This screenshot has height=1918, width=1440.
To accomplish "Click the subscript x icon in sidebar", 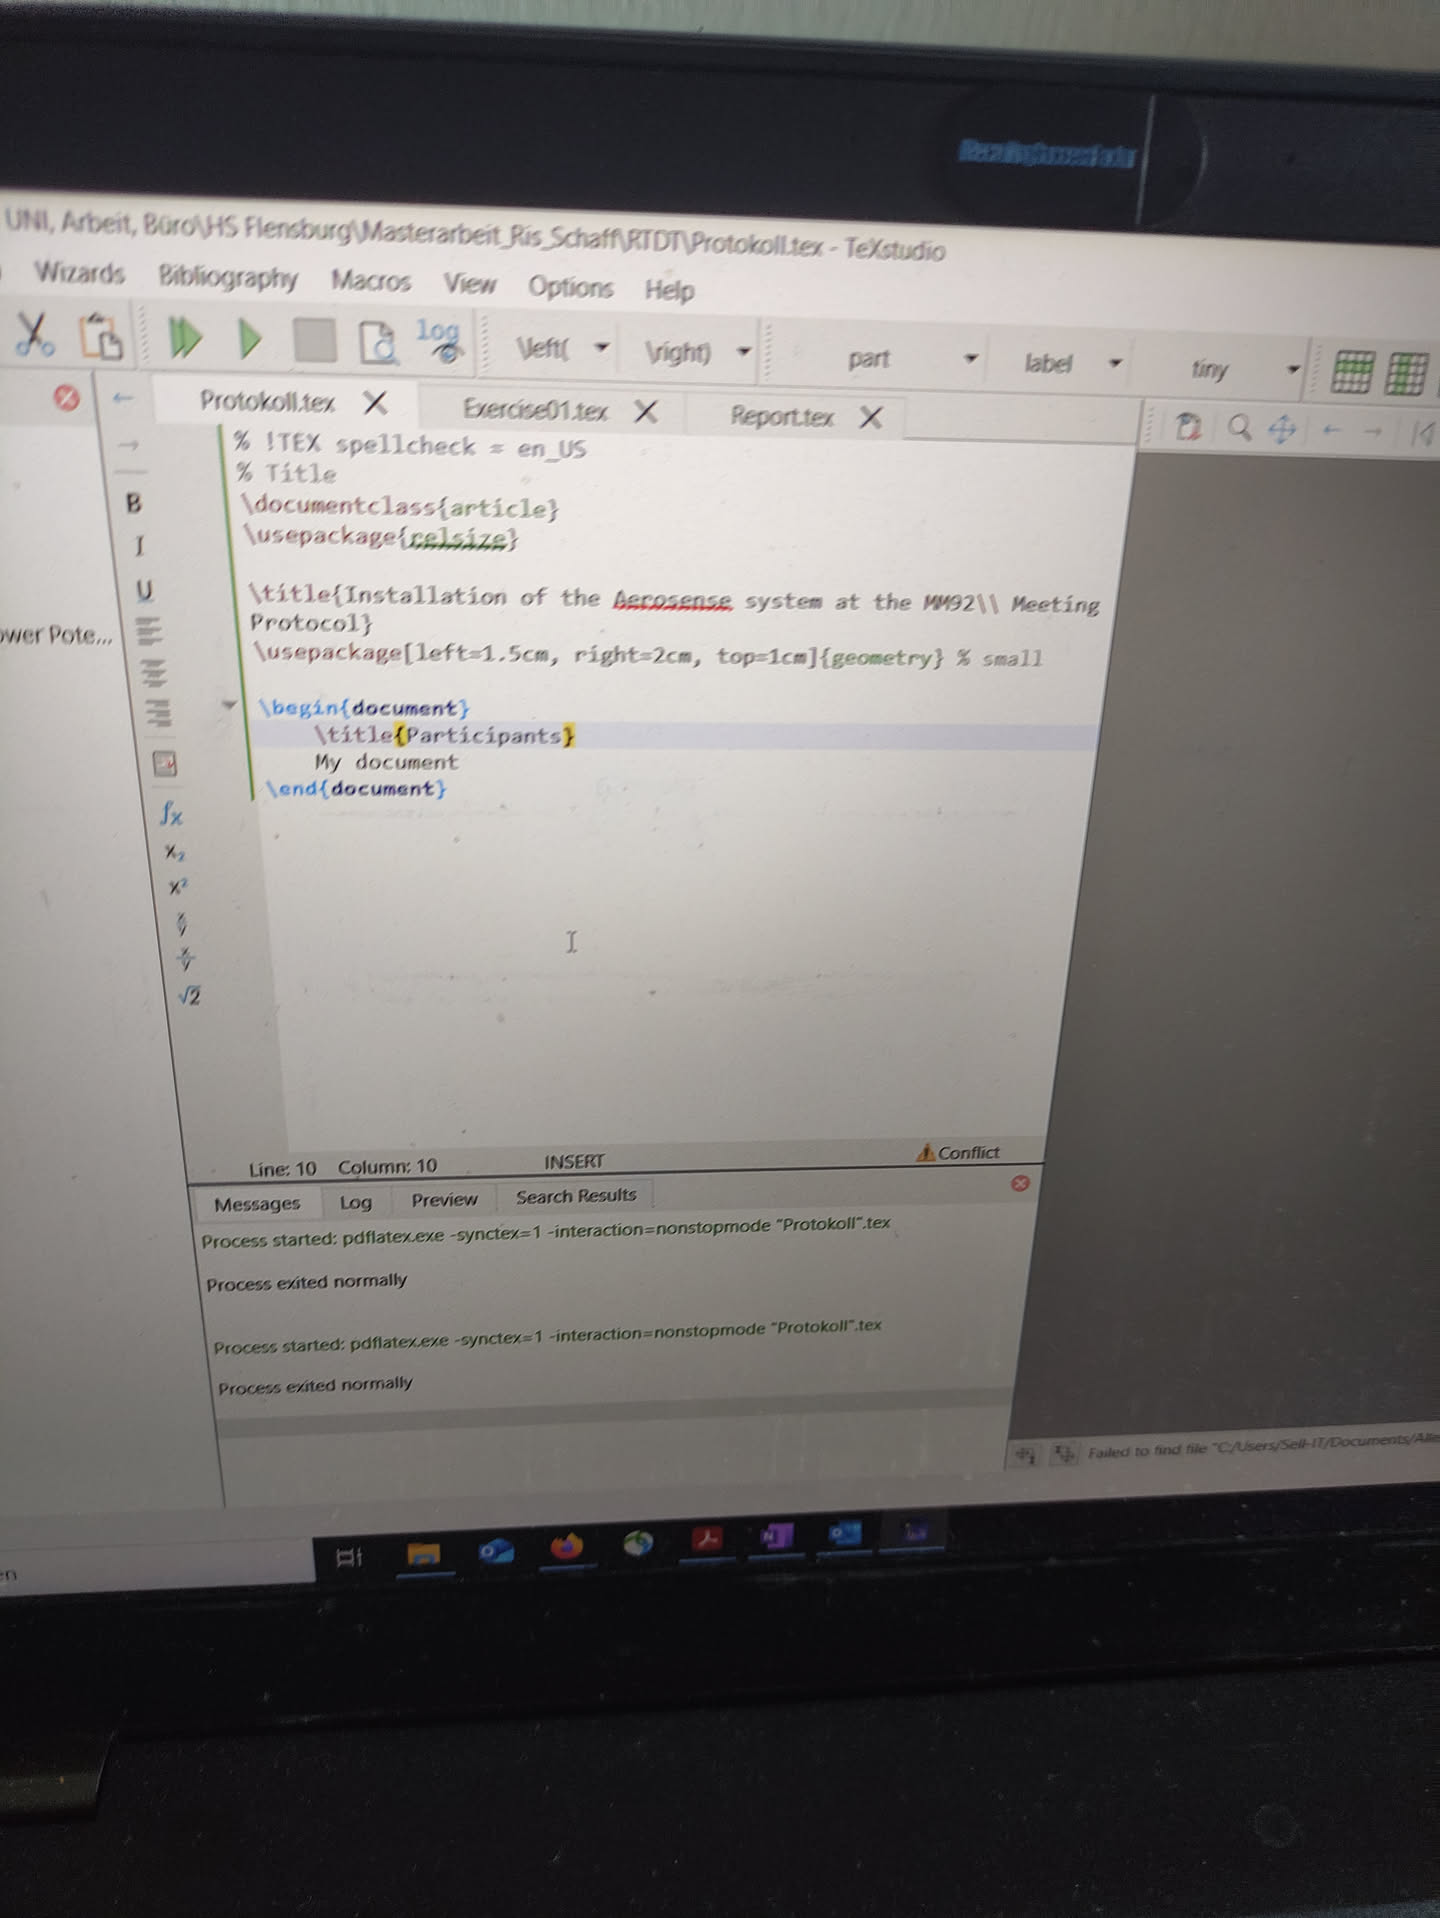I will (x=175, y=853).
